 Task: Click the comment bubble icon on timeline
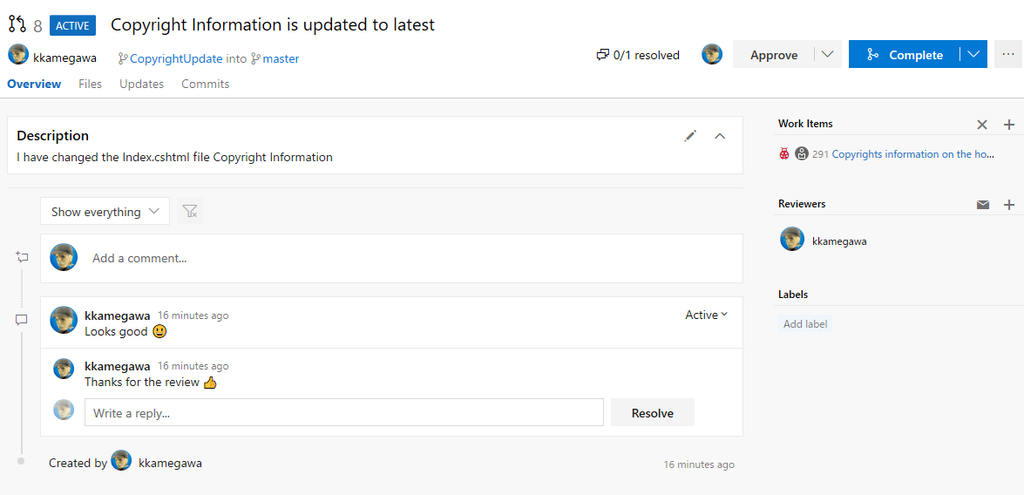(21, 320)
